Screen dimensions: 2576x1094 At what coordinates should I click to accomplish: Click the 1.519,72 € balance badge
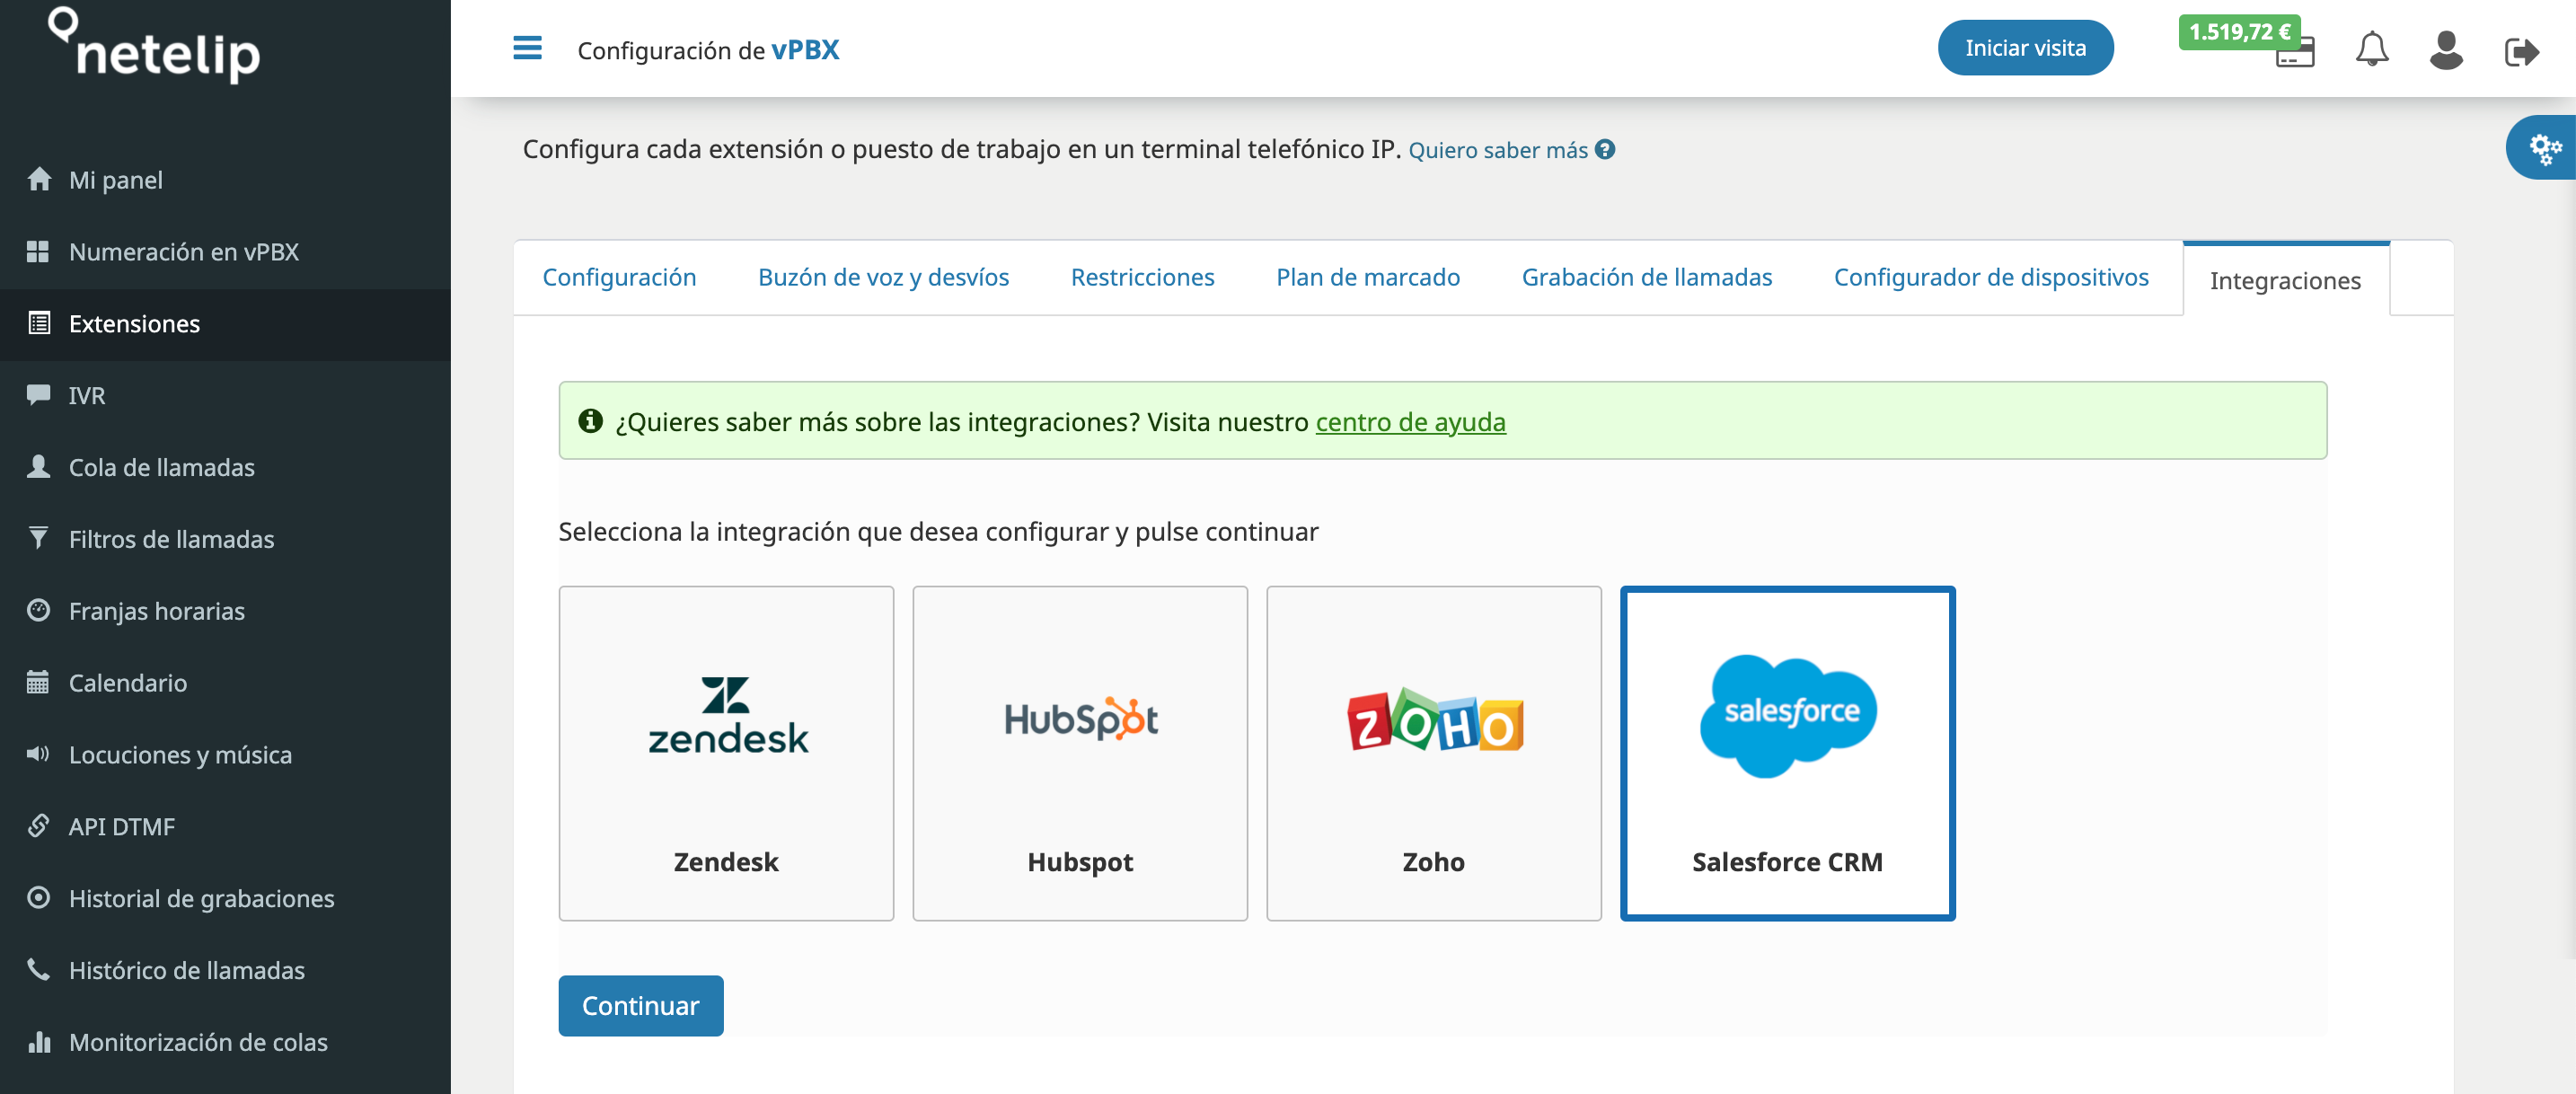point(2239,32)
